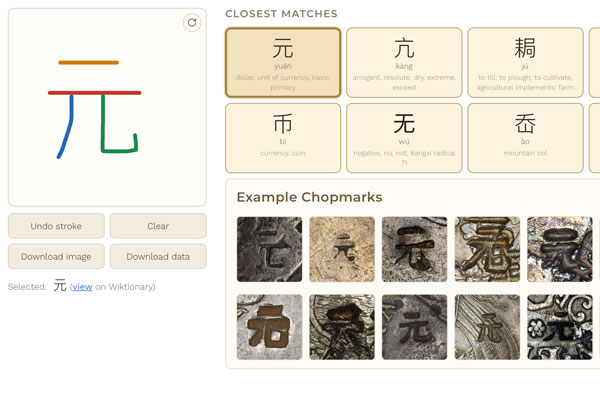Viewport: 600px width, 400px height.
Task: Click Download data button
Action: (158, 256)
